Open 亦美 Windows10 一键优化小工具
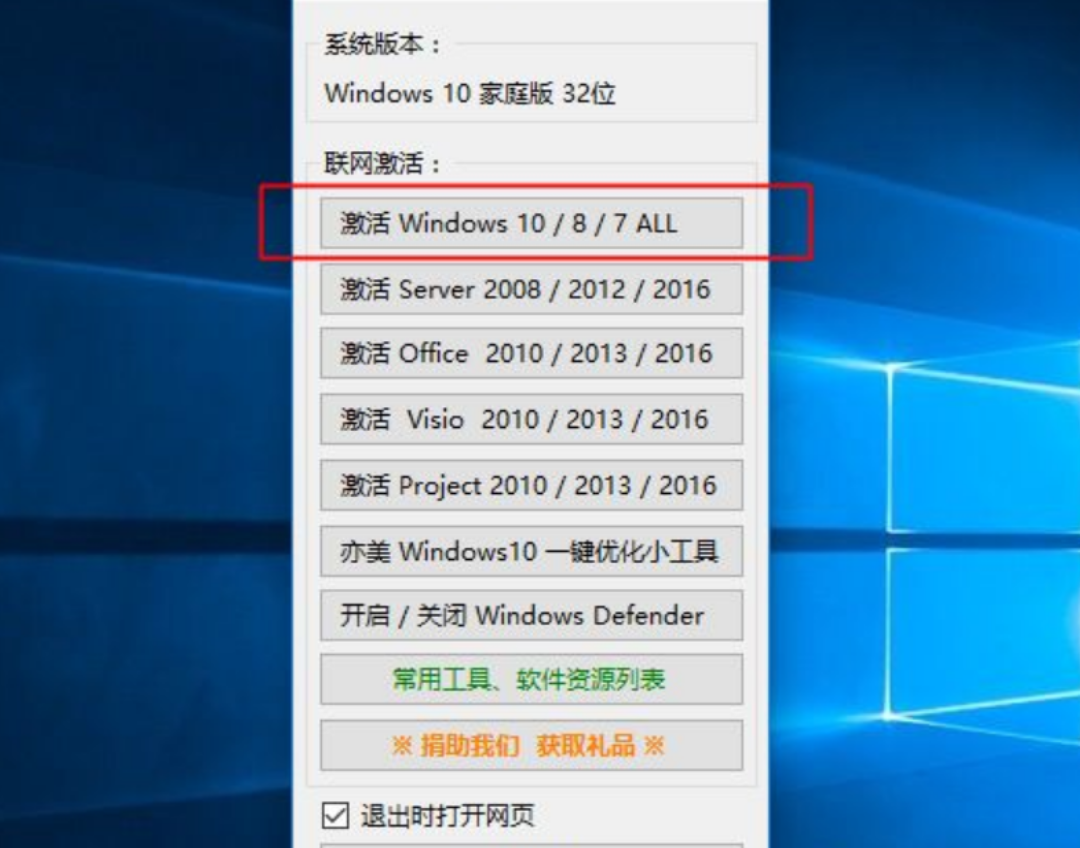The height and width of the screenshot is (848, 1080). (531, 551)
